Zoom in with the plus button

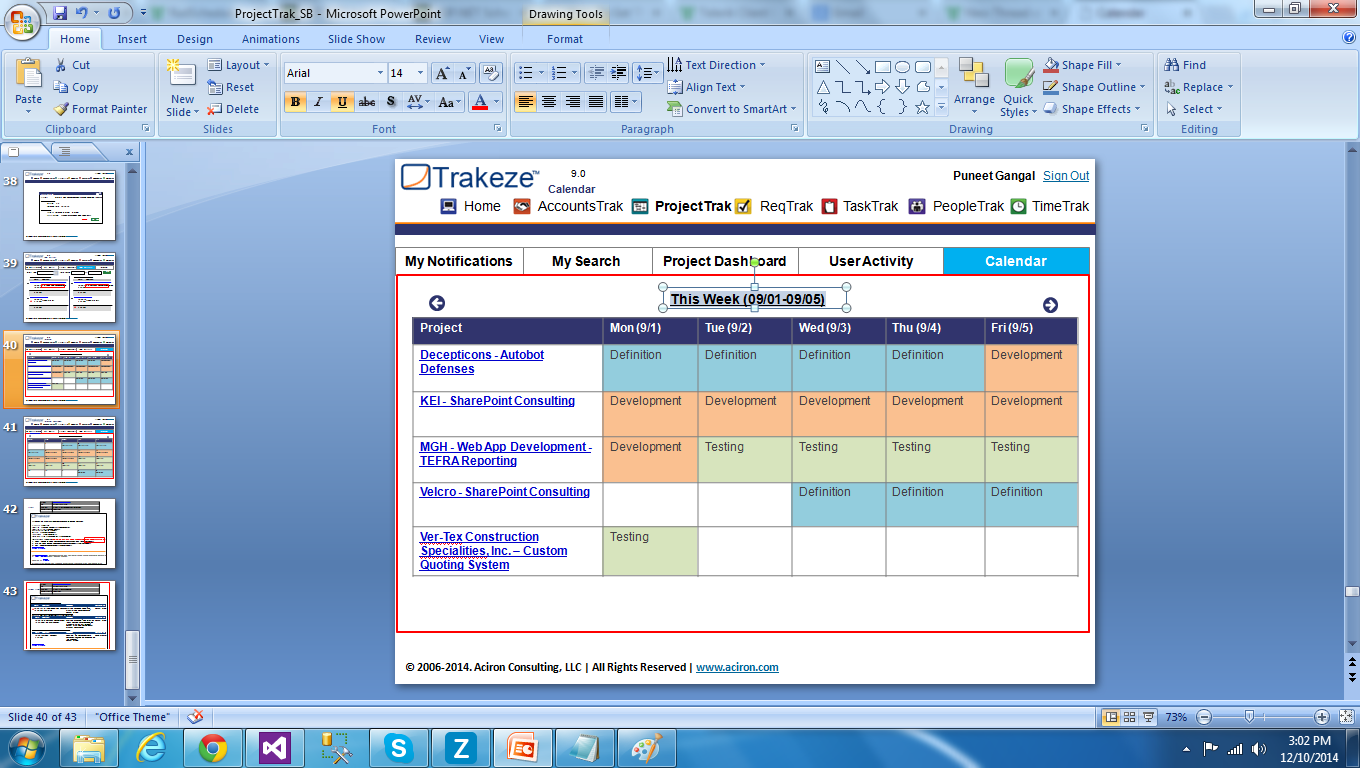[x=1321, y=717]
